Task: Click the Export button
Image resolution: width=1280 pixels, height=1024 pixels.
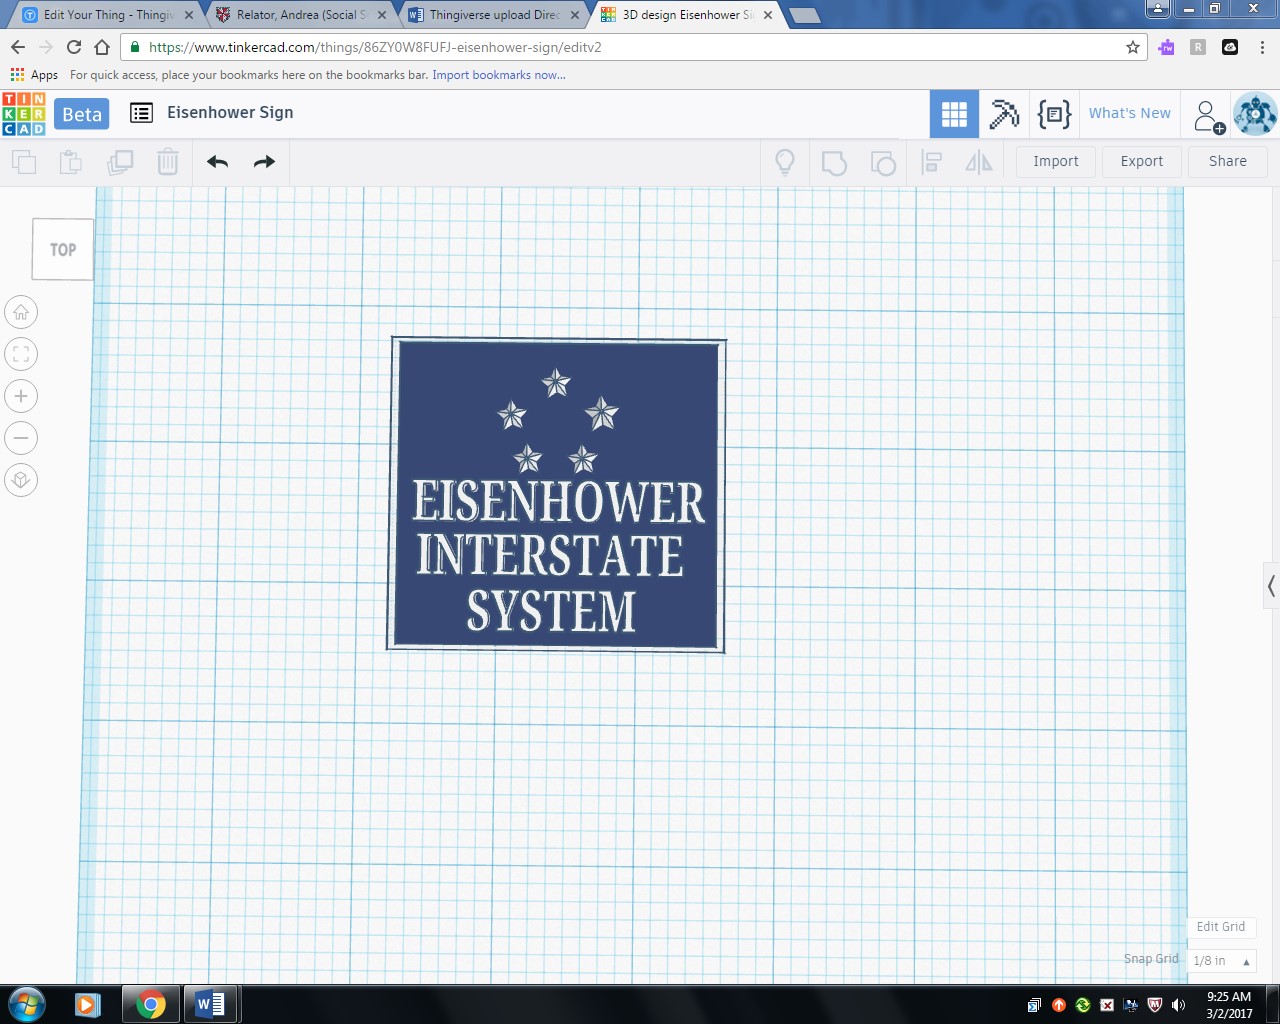Action: (x=1142, y=162)
